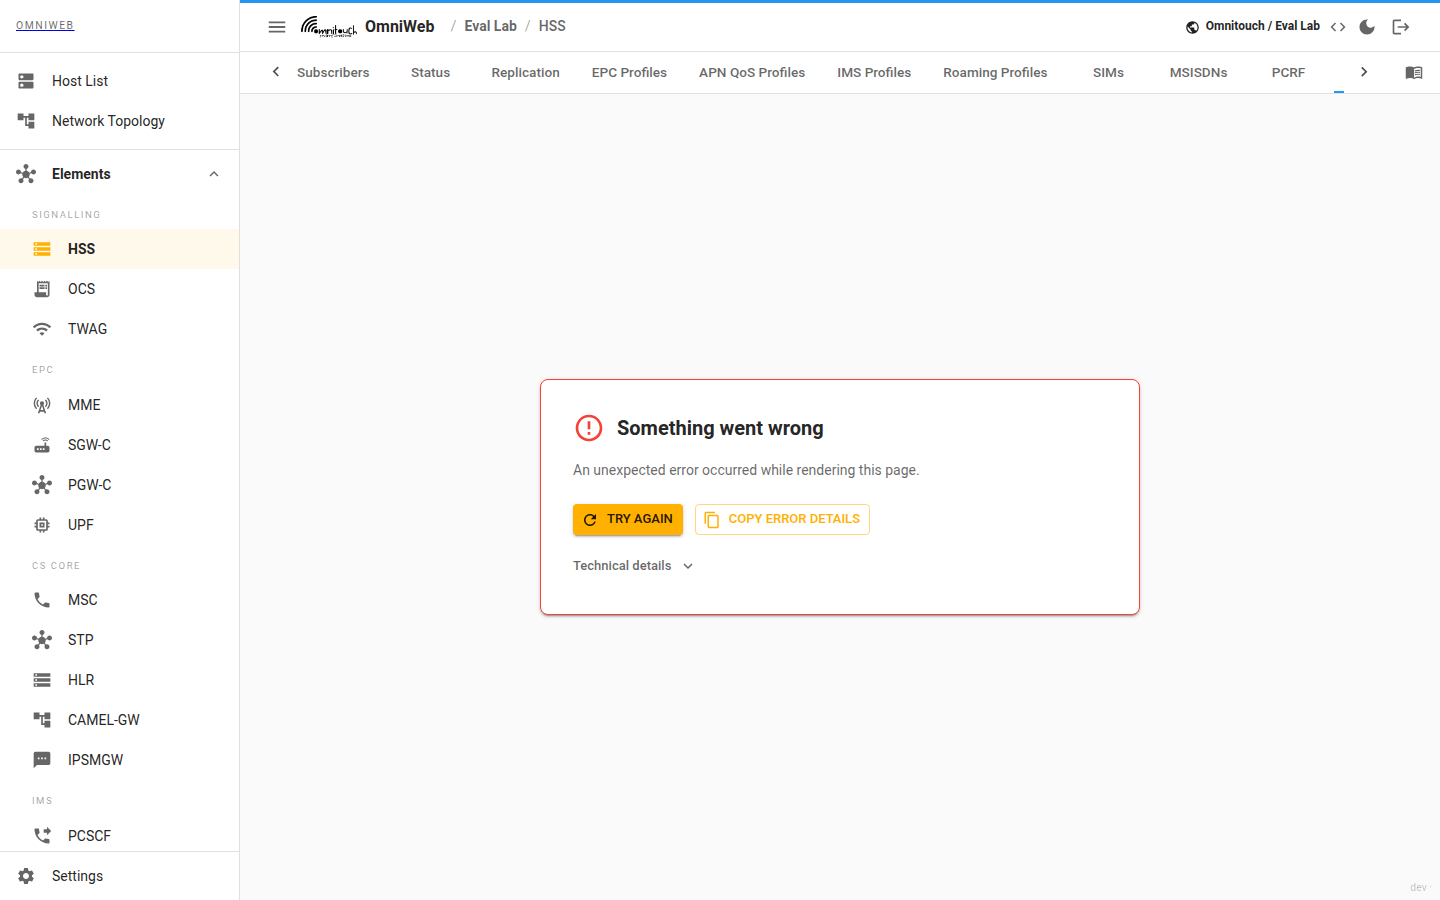
Task: Click the Omnitouch logo in header
Action: (329, 27)
